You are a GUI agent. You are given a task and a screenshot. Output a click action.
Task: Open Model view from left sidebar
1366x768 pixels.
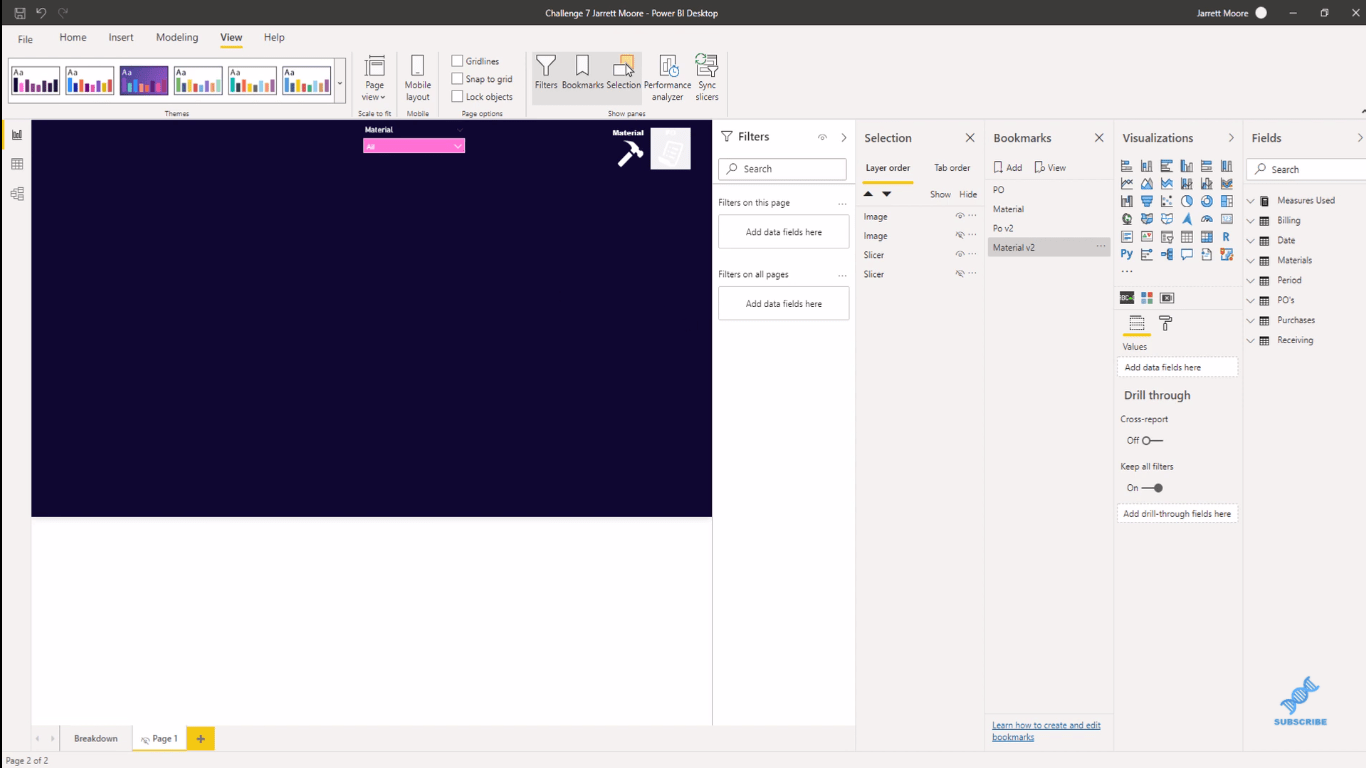(x=17, y=194)
